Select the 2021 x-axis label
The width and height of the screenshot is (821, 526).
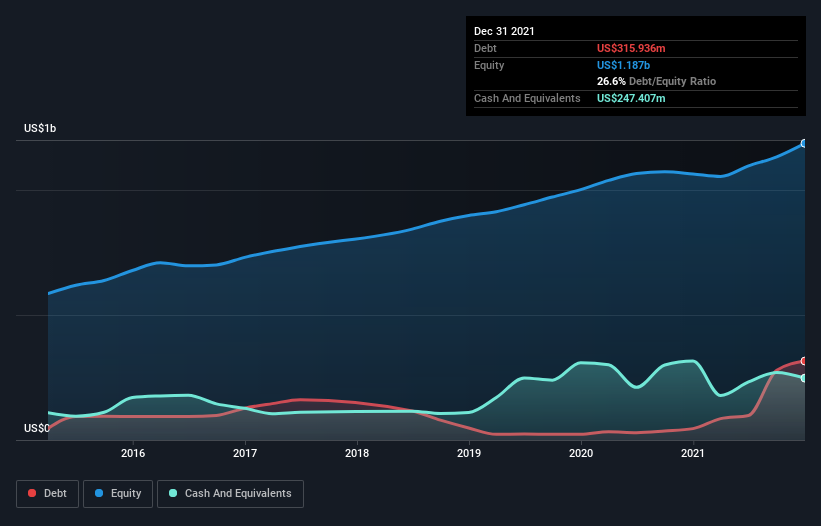[x=693, y=453]
